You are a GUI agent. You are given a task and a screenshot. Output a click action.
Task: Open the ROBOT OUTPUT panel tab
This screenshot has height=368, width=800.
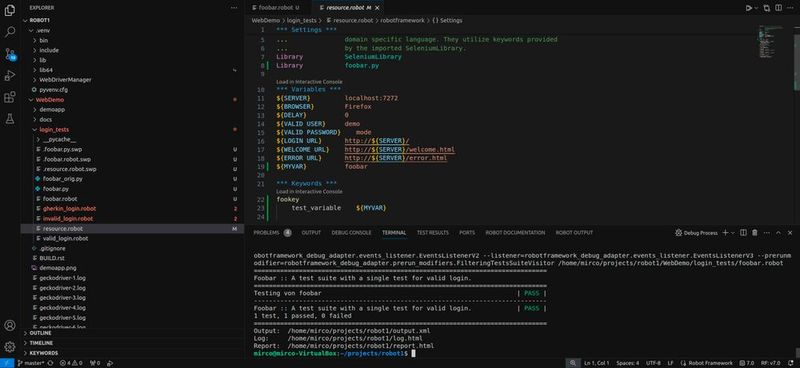(574, 232)
